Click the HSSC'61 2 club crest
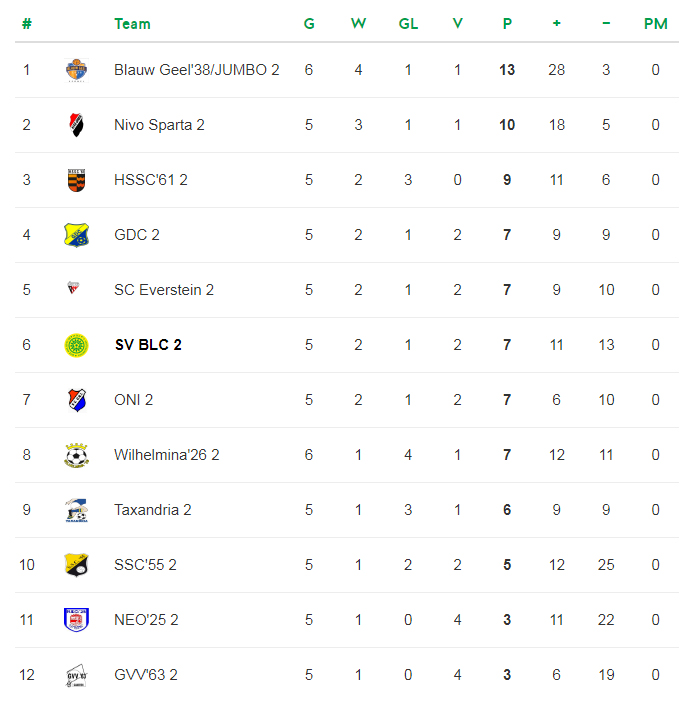Screen dimensions: 683x701 (76, 180)
